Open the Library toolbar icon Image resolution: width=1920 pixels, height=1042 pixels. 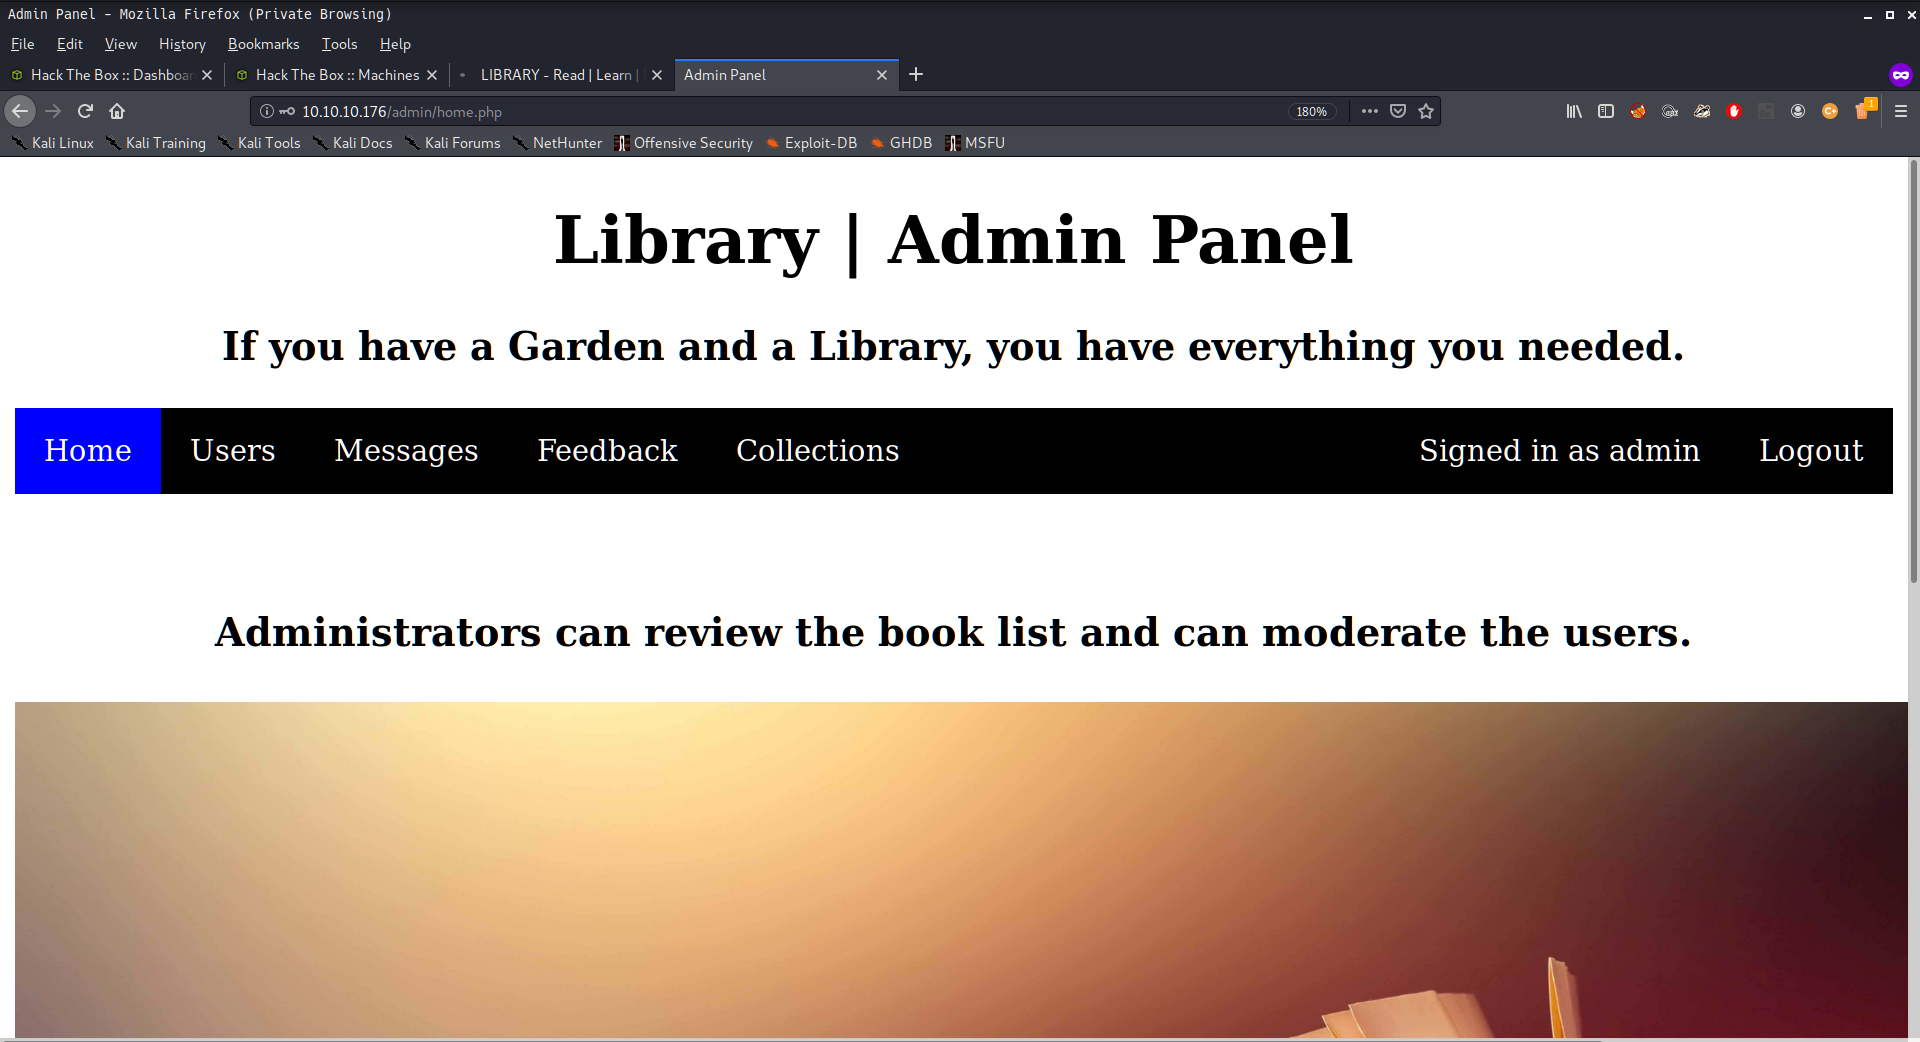click(x=1574, y=111)
